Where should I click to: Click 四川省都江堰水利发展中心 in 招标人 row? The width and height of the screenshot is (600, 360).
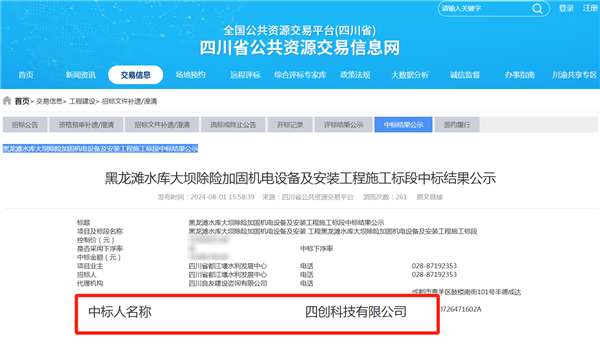click(x=228, y=275)
